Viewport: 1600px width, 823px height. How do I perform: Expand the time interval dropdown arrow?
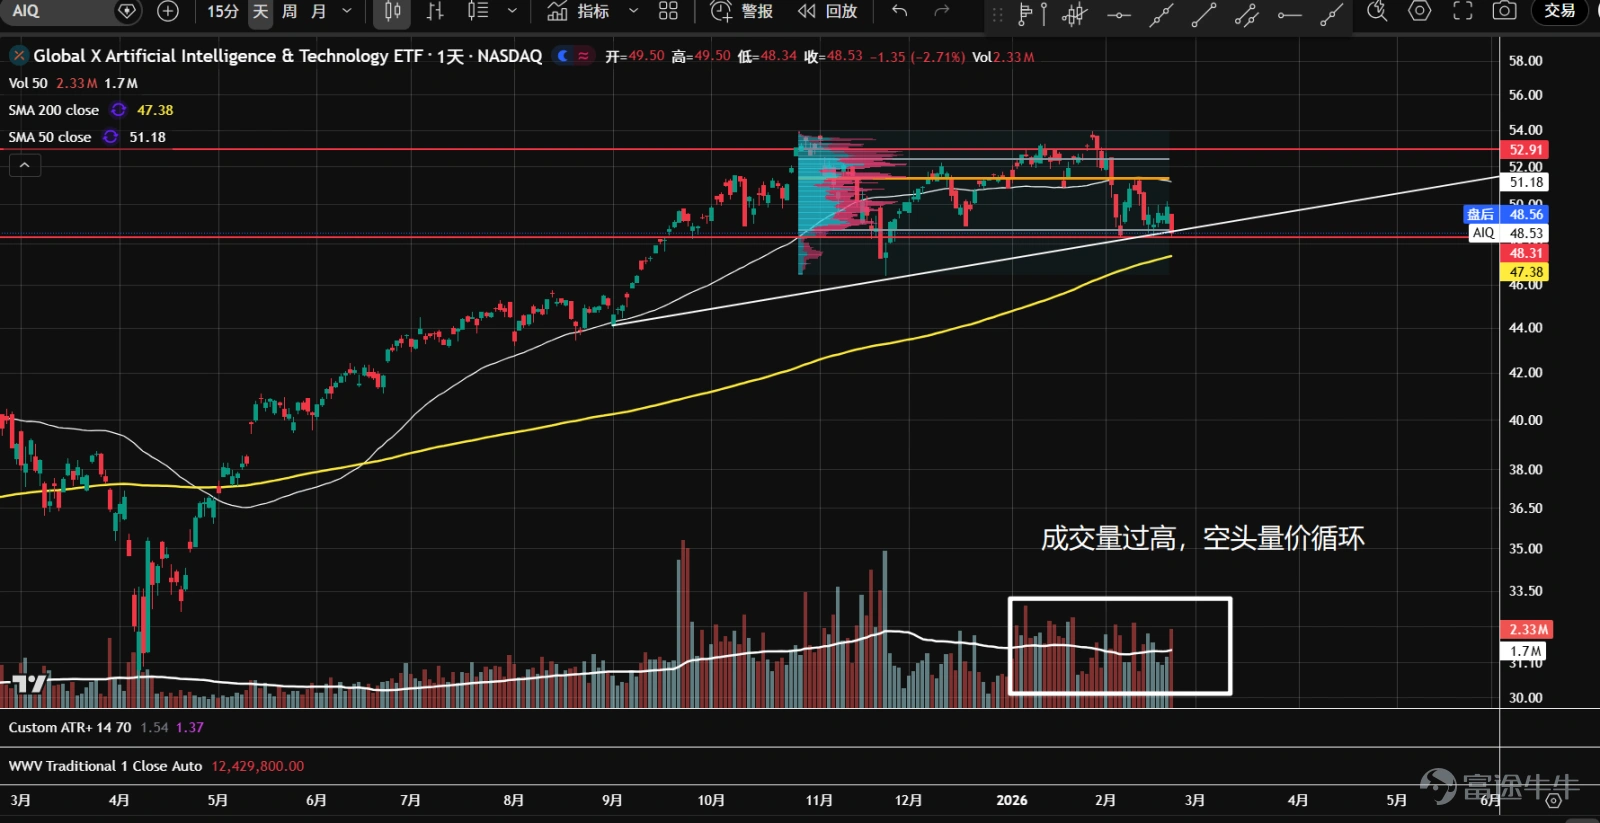pos(347,11)
